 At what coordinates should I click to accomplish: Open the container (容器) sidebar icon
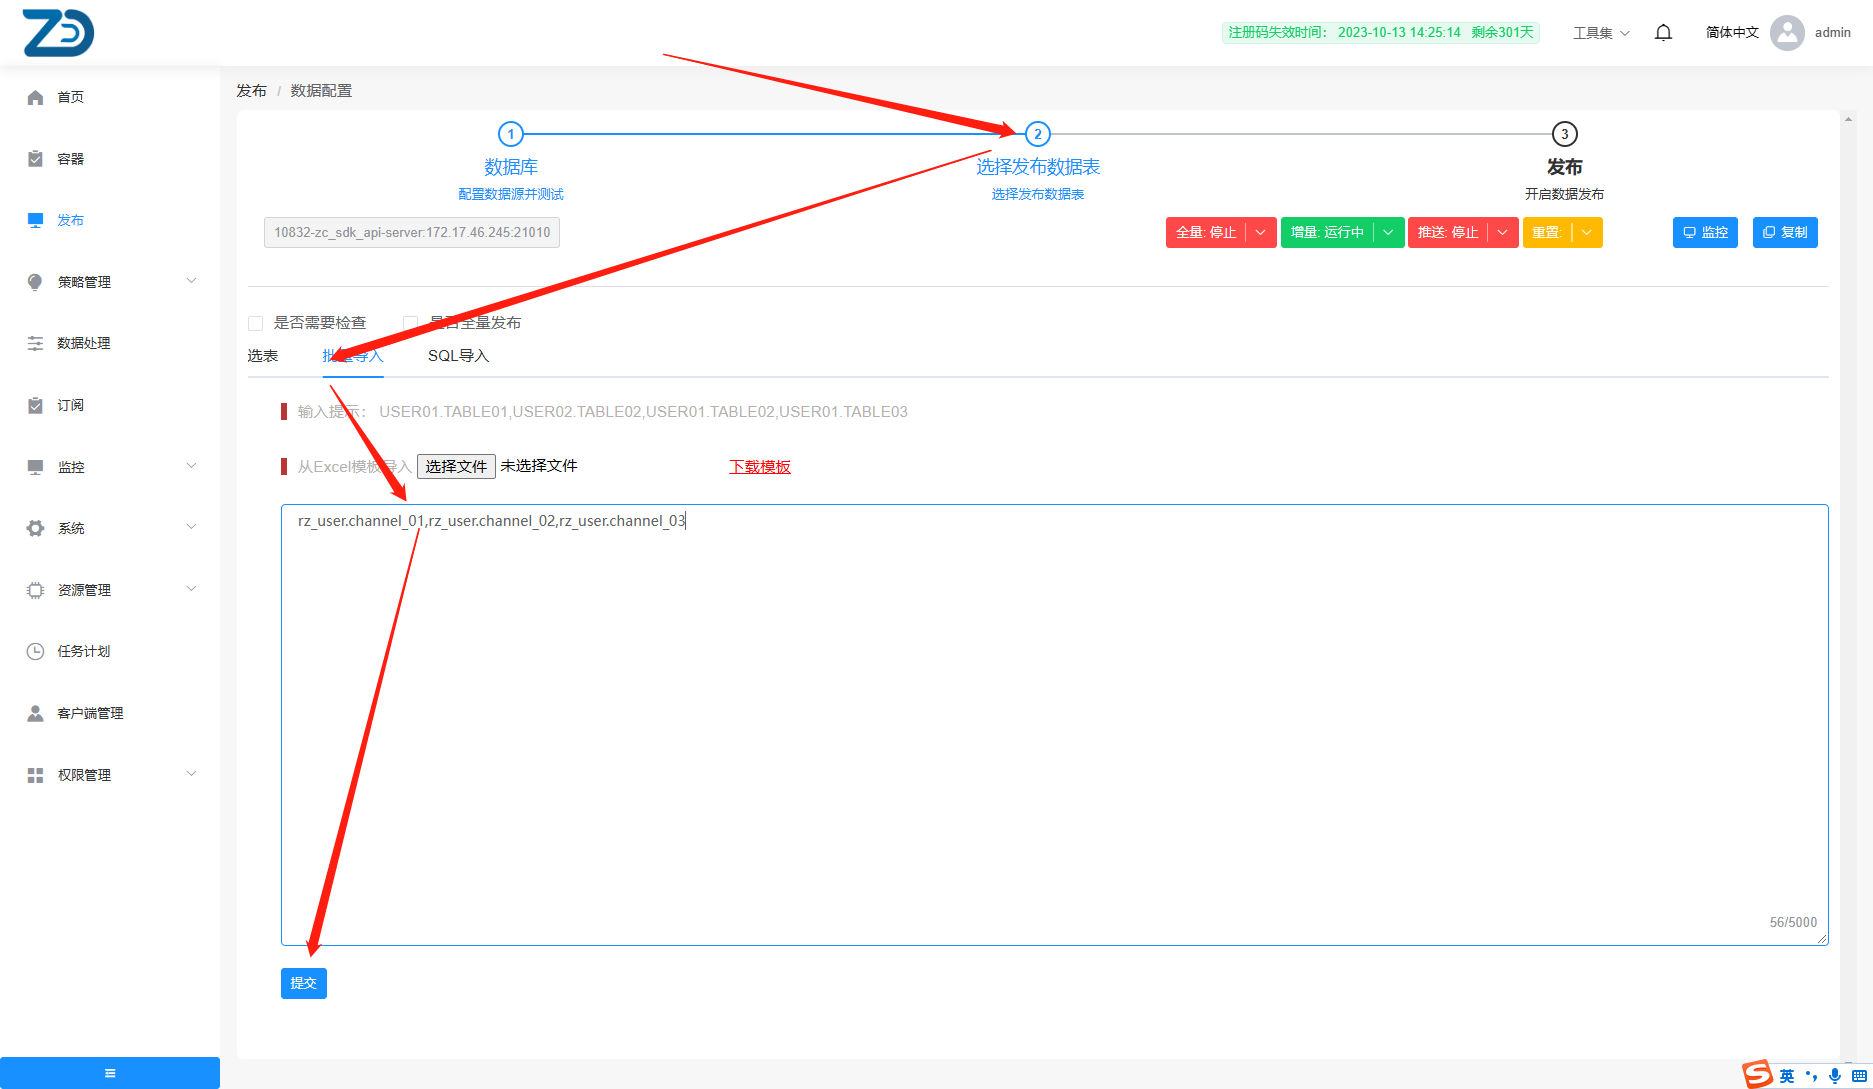pos(36,159)
